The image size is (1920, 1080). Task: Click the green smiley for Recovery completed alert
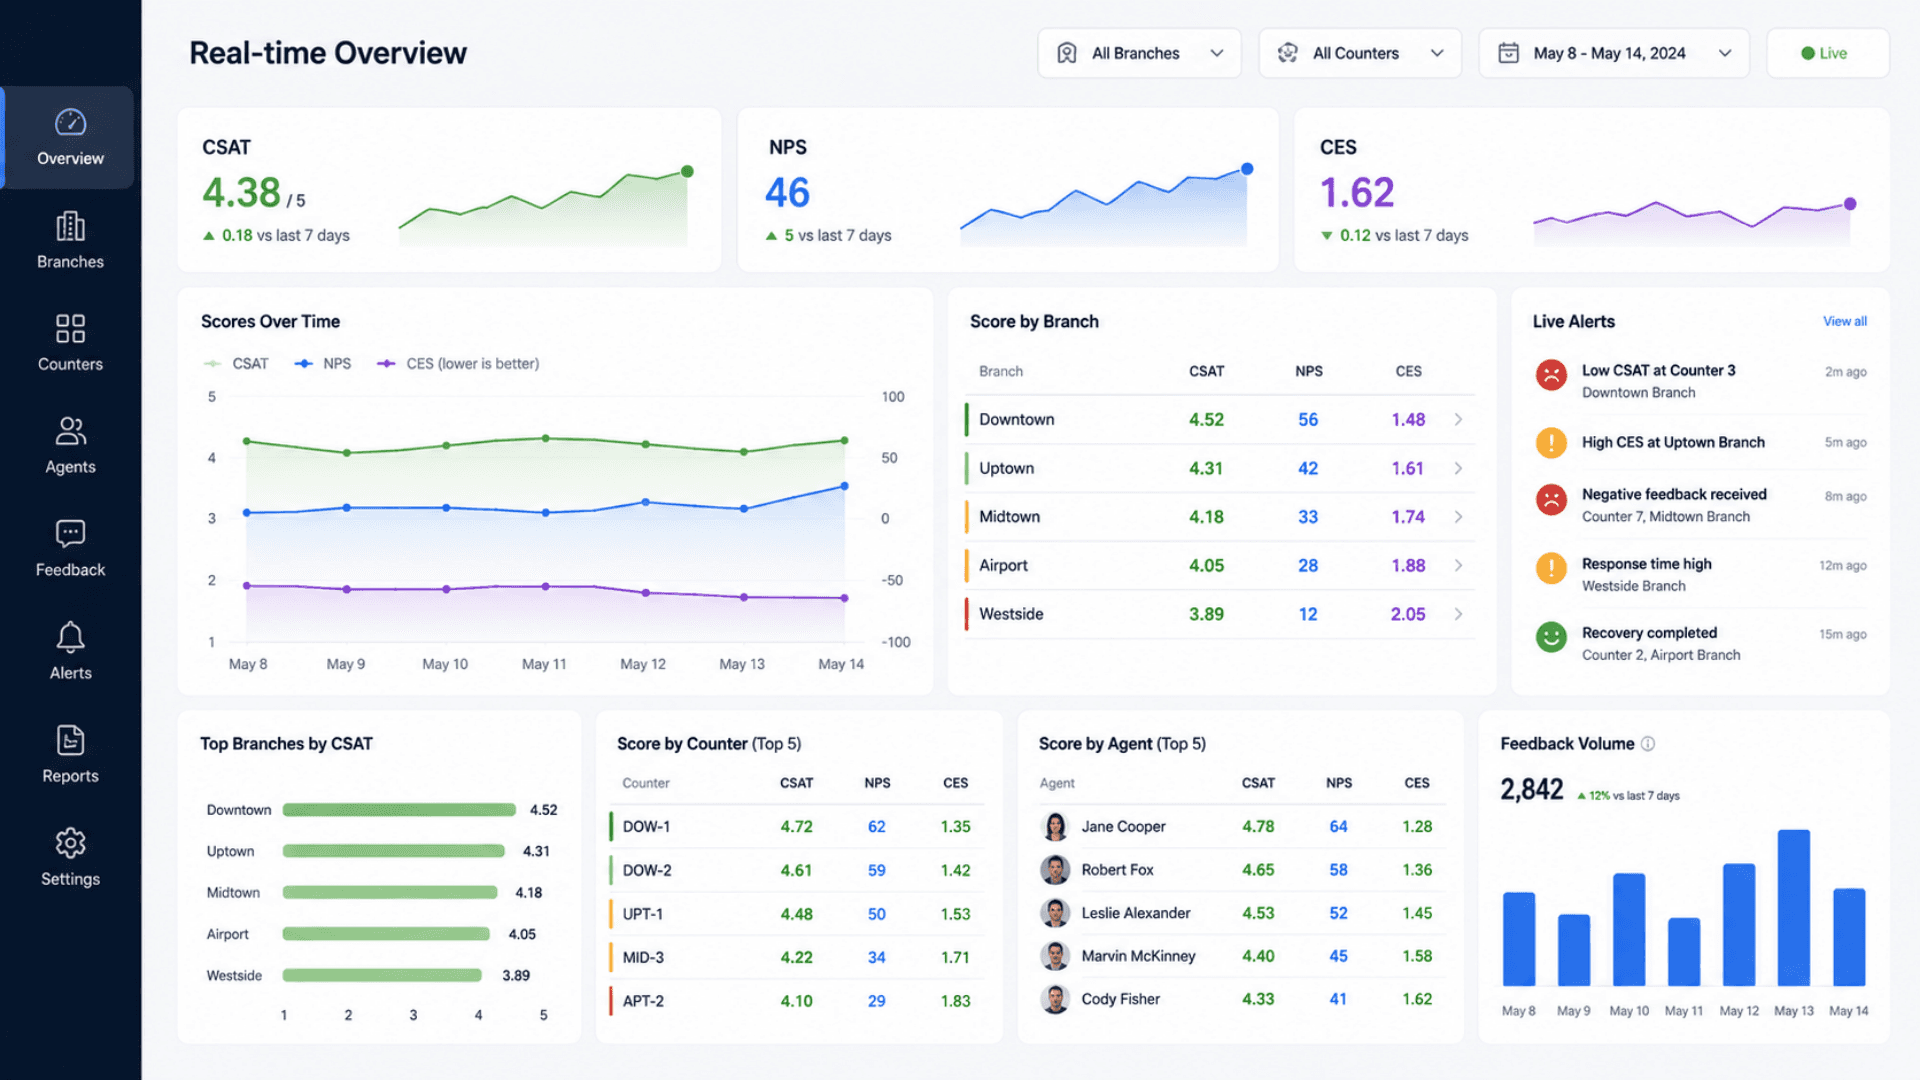point(1551,637)
